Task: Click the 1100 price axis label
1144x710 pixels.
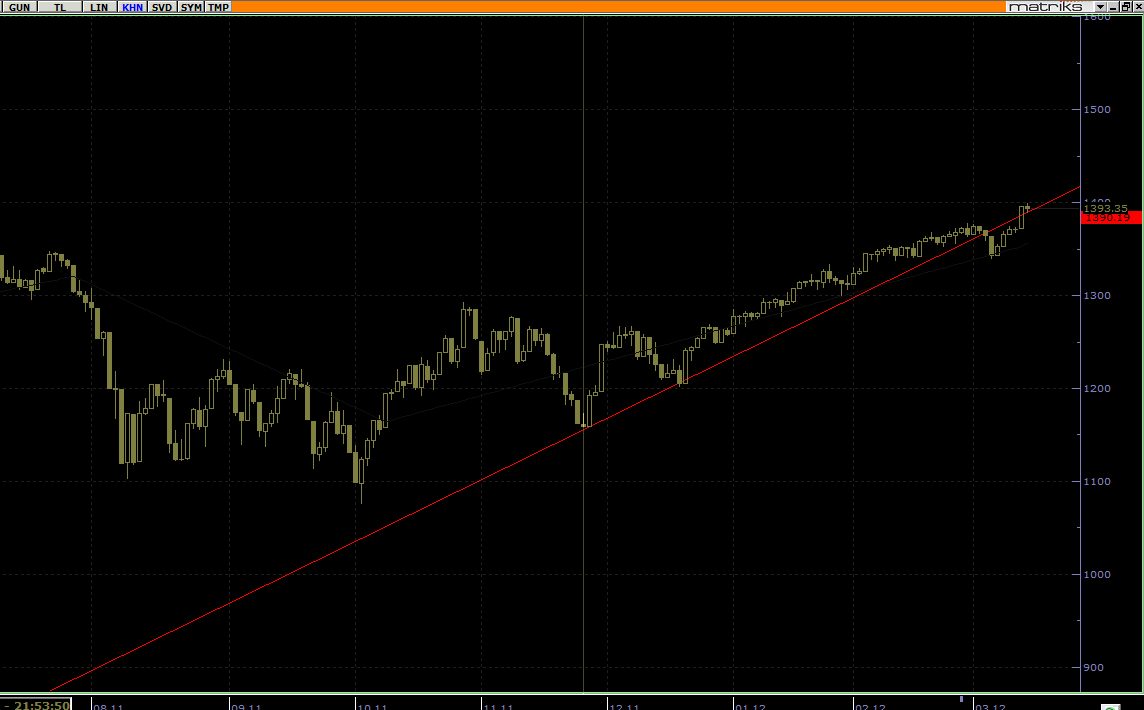Action: click(x=1097, y=482)
